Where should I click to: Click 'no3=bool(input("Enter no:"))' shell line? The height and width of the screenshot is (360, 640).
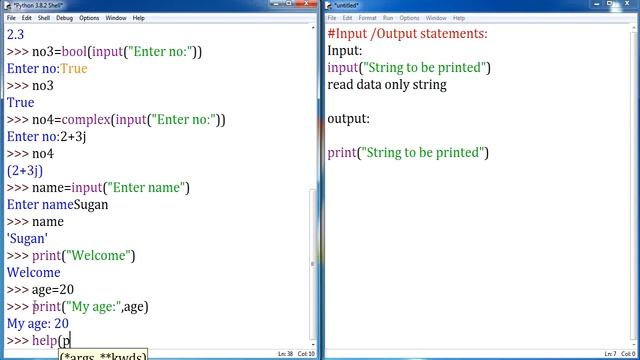104,51
